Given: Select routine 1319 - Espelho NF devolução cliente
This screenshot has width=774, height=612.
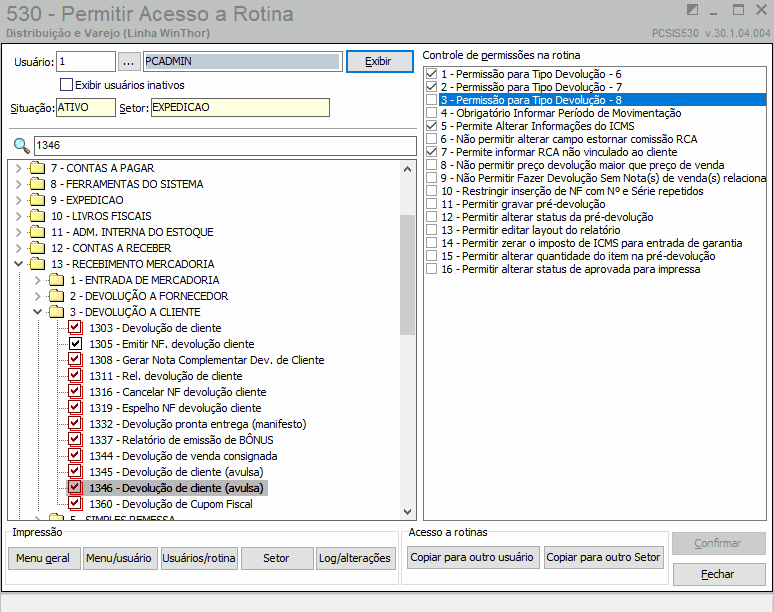Looking at the screenshot, I should (x=175, y=408).
